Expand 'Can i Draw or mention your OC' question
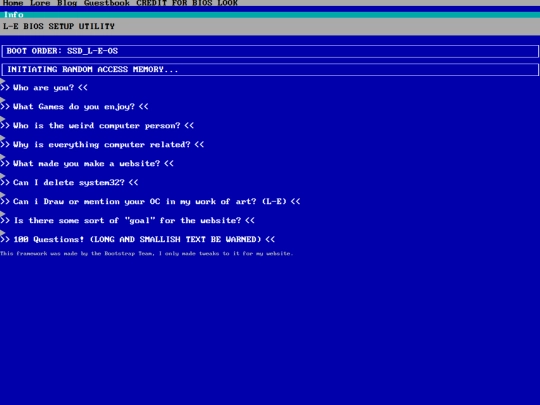The height and width of the screenshot is (405, 540). (x=150, y=201)
